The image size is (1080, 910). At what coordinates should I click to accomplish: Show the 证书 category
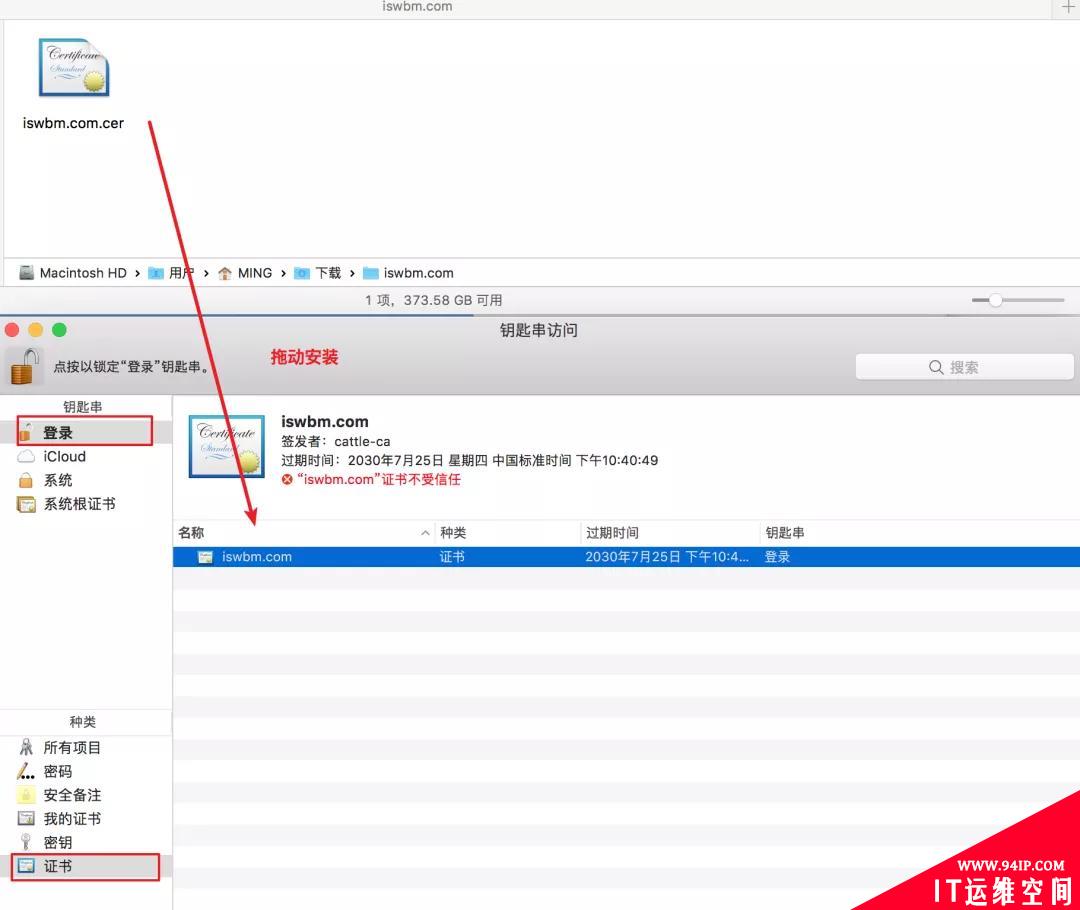(x=85, y=867)
